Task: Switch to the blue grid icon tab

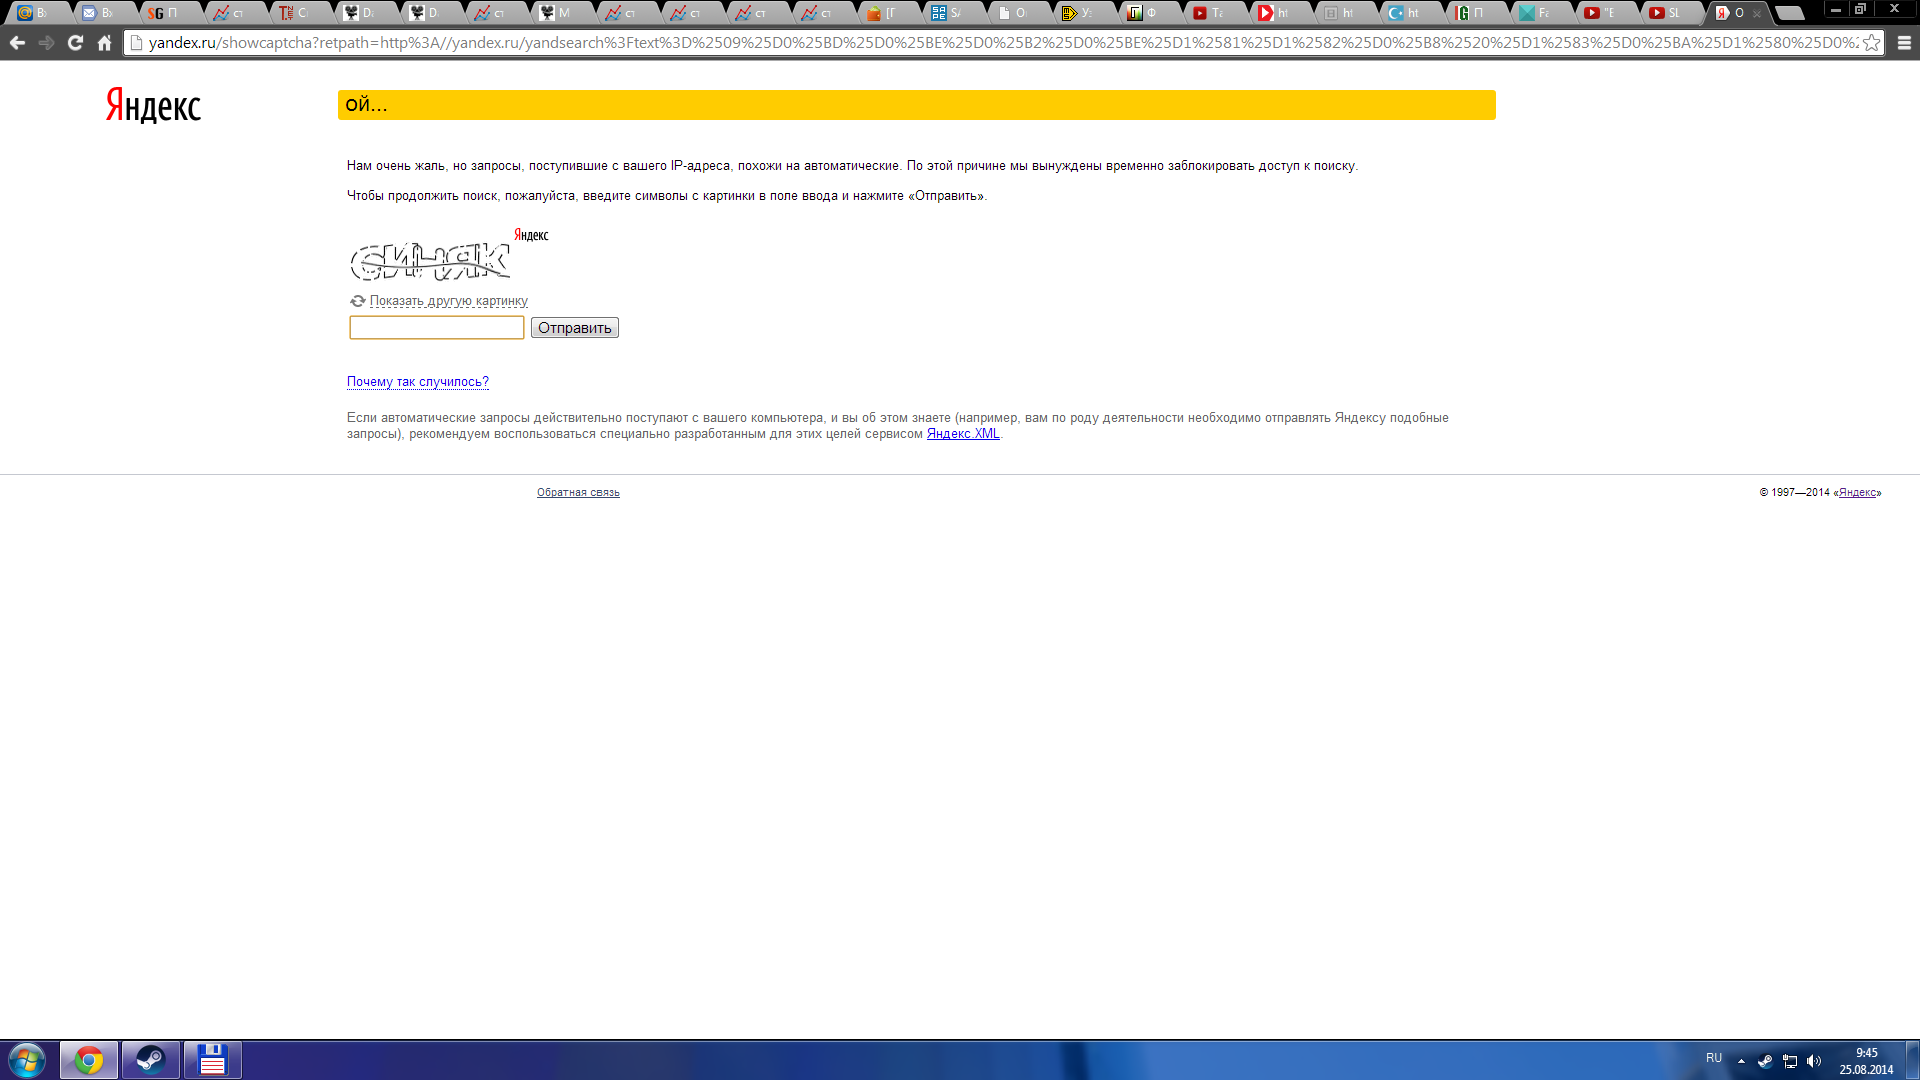Action: click(x=948, y=13)
